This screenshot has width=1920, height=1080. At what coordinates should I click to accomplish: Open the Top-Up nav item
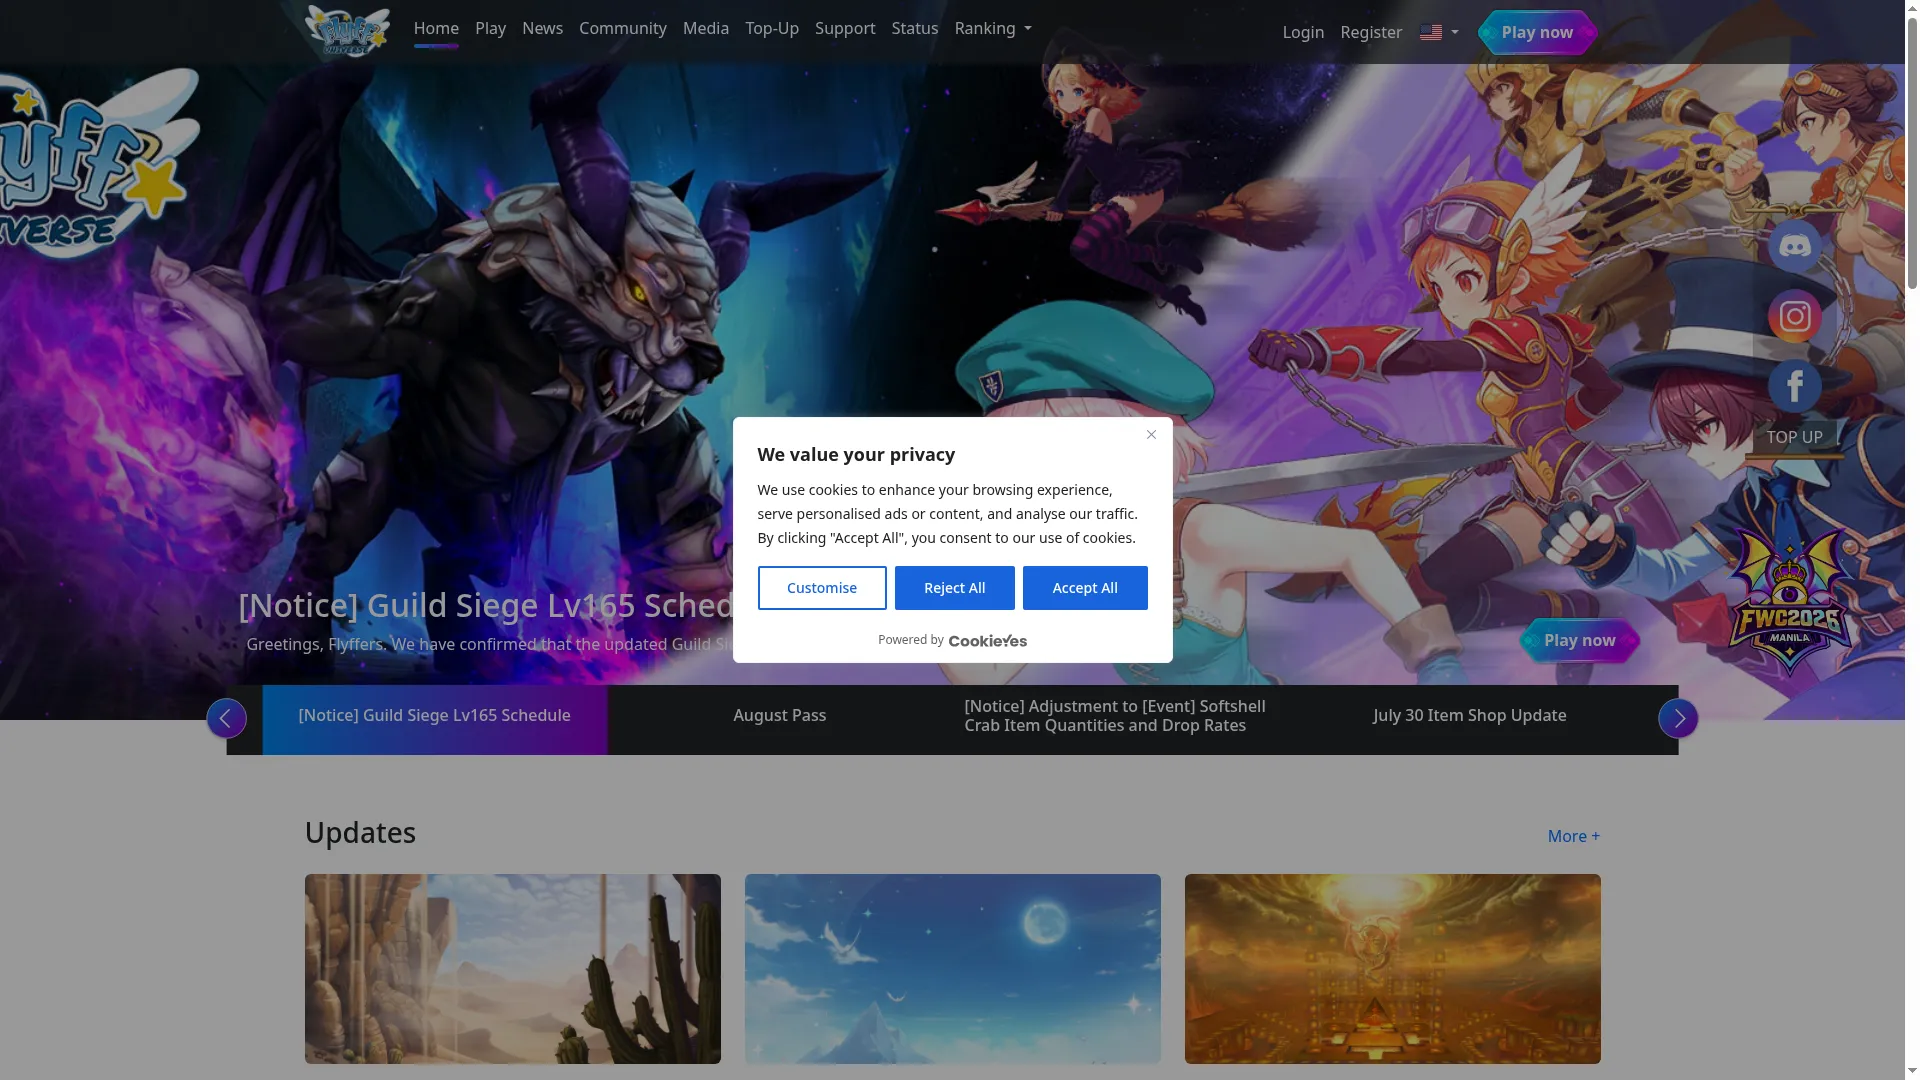(x=771, y=28)
